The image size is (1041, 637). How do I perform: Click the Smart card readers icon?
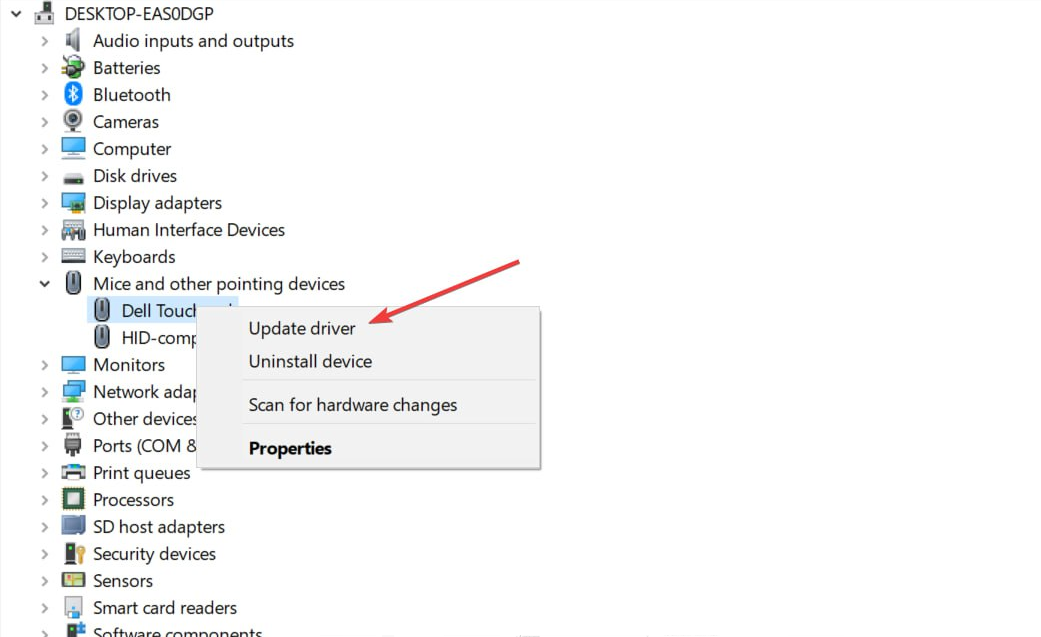[73, 607]
